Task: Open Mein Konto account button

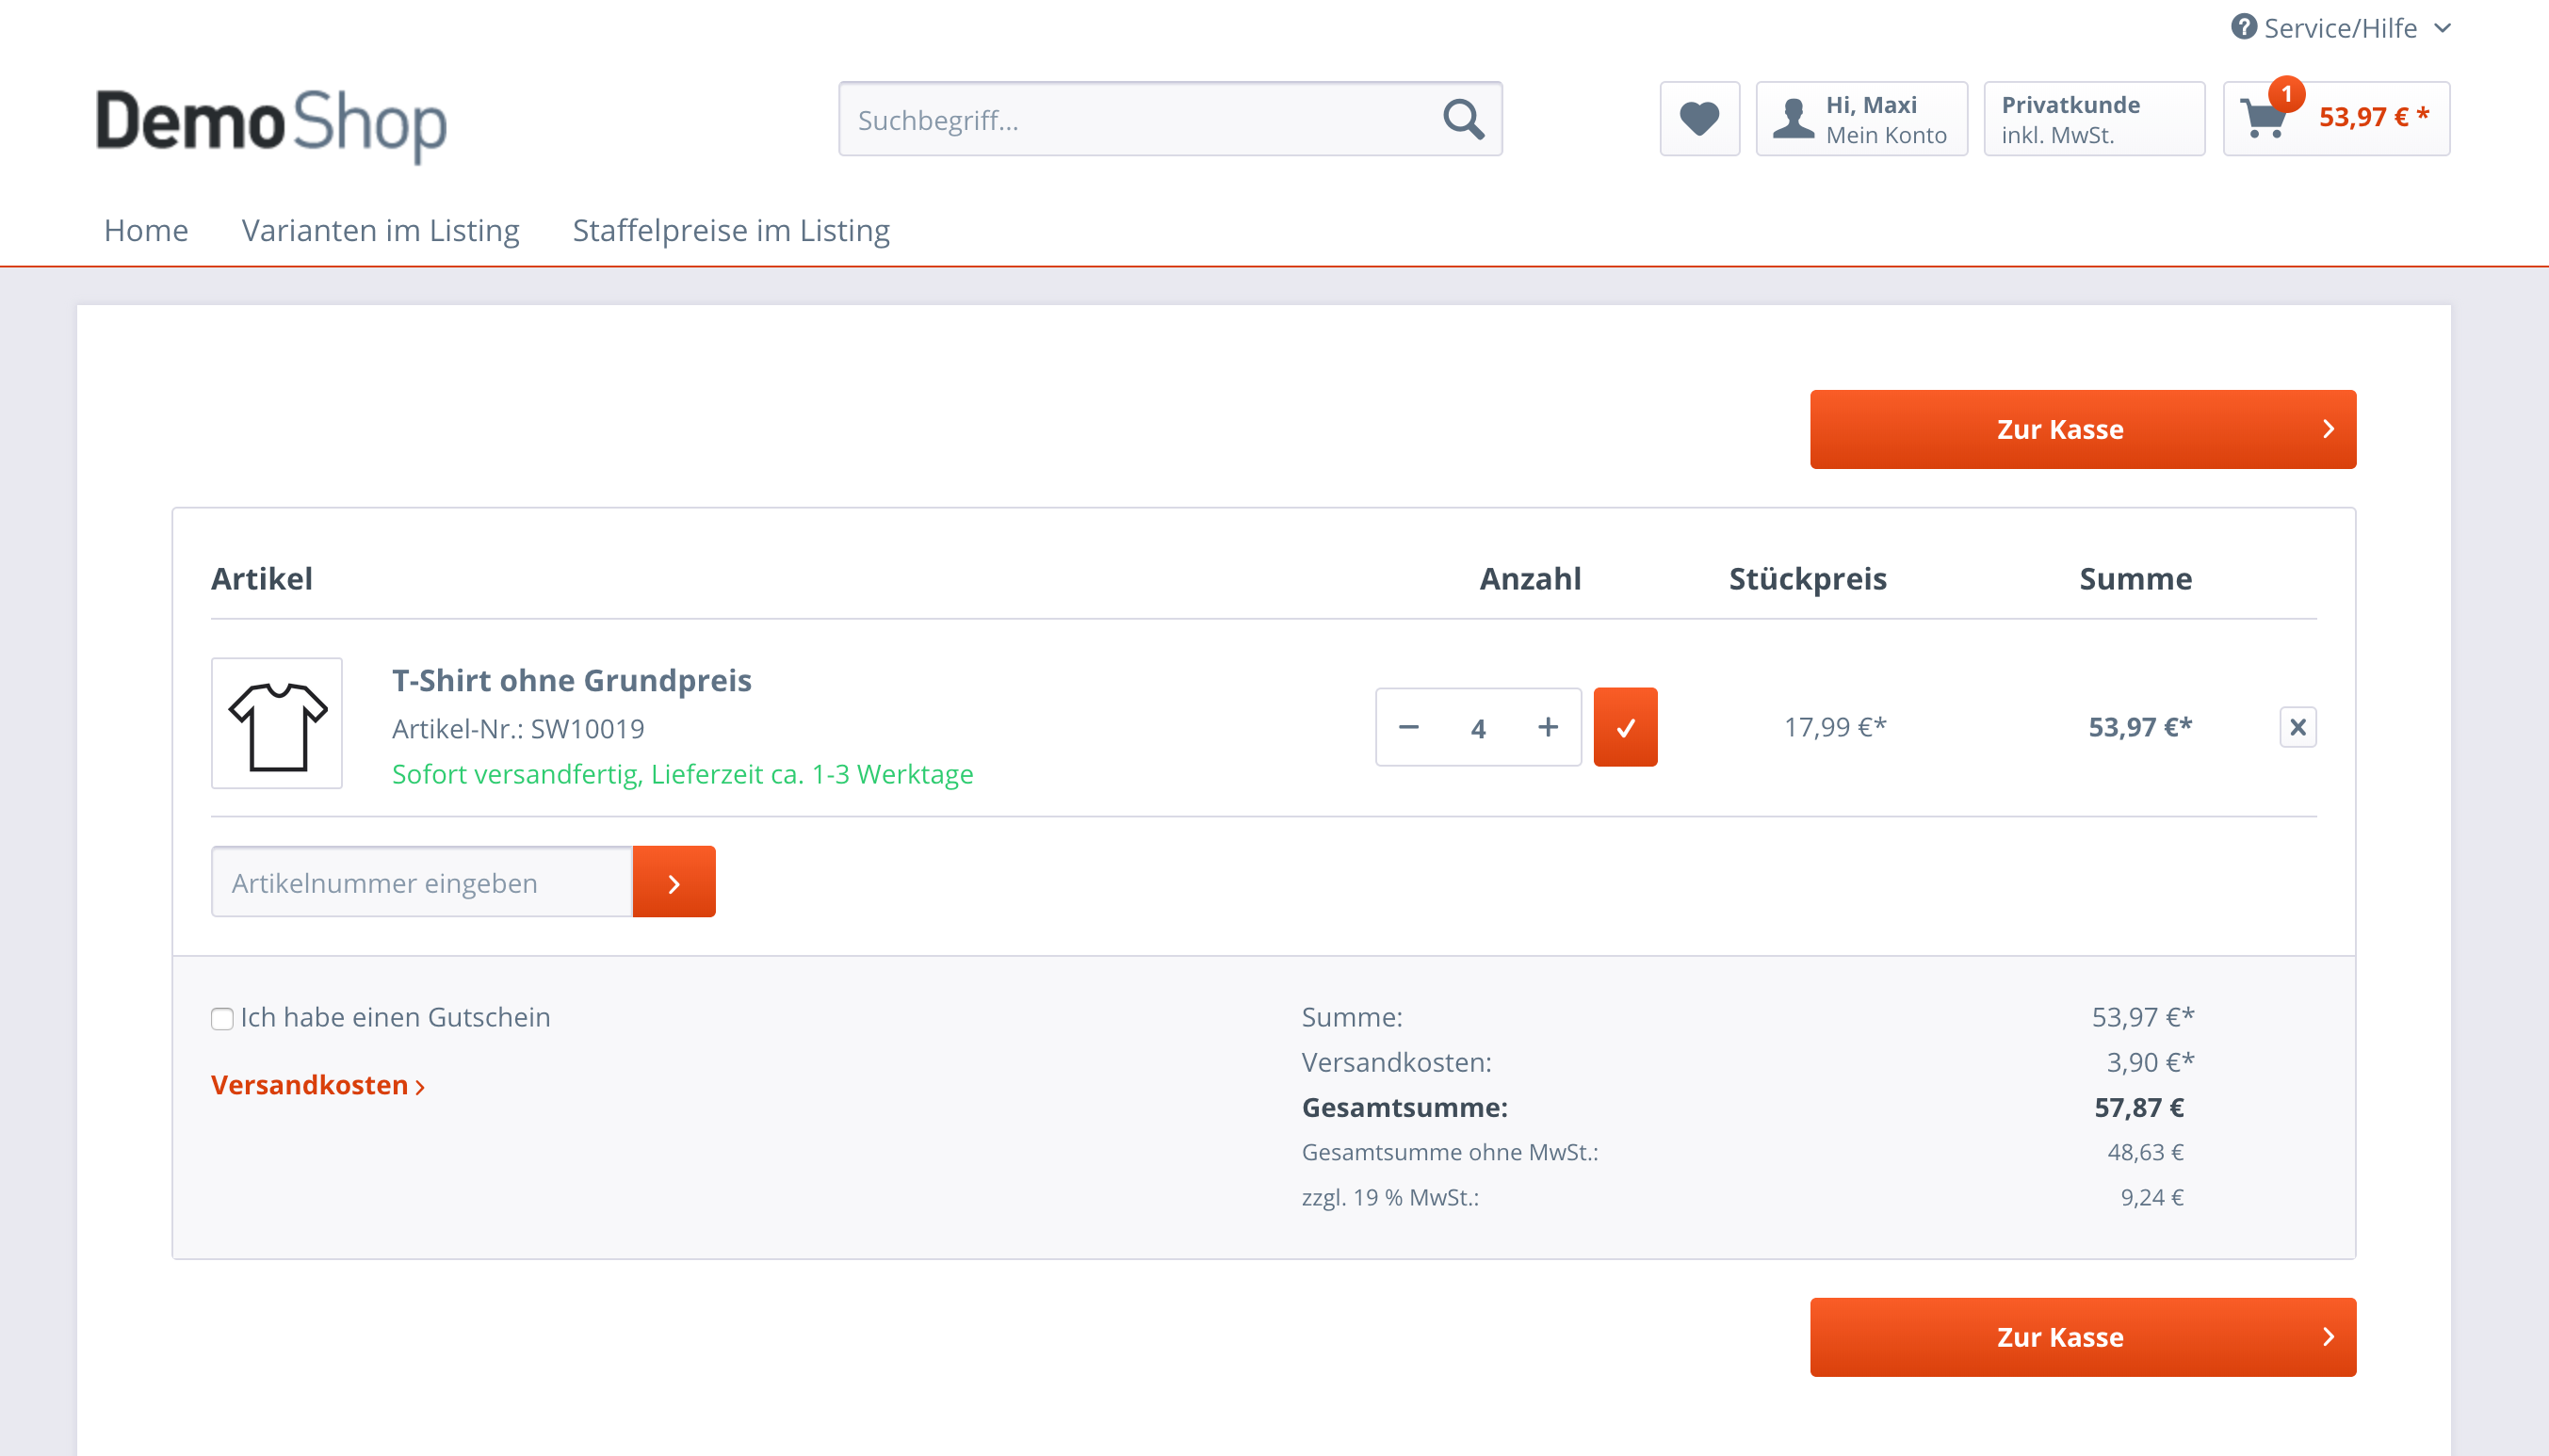Action: 1862,119
